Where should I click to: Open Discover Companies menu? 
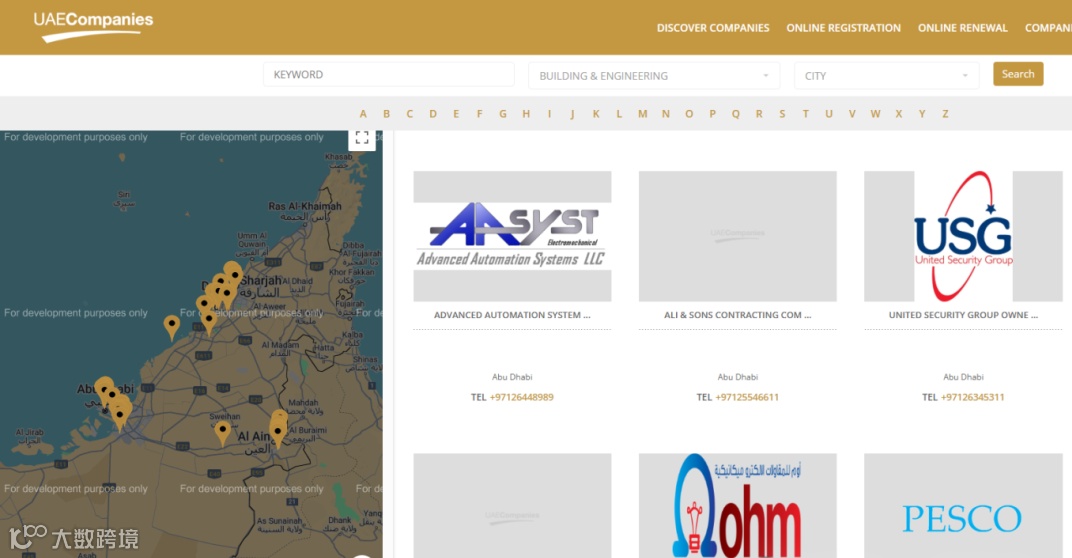click(713, 28)
